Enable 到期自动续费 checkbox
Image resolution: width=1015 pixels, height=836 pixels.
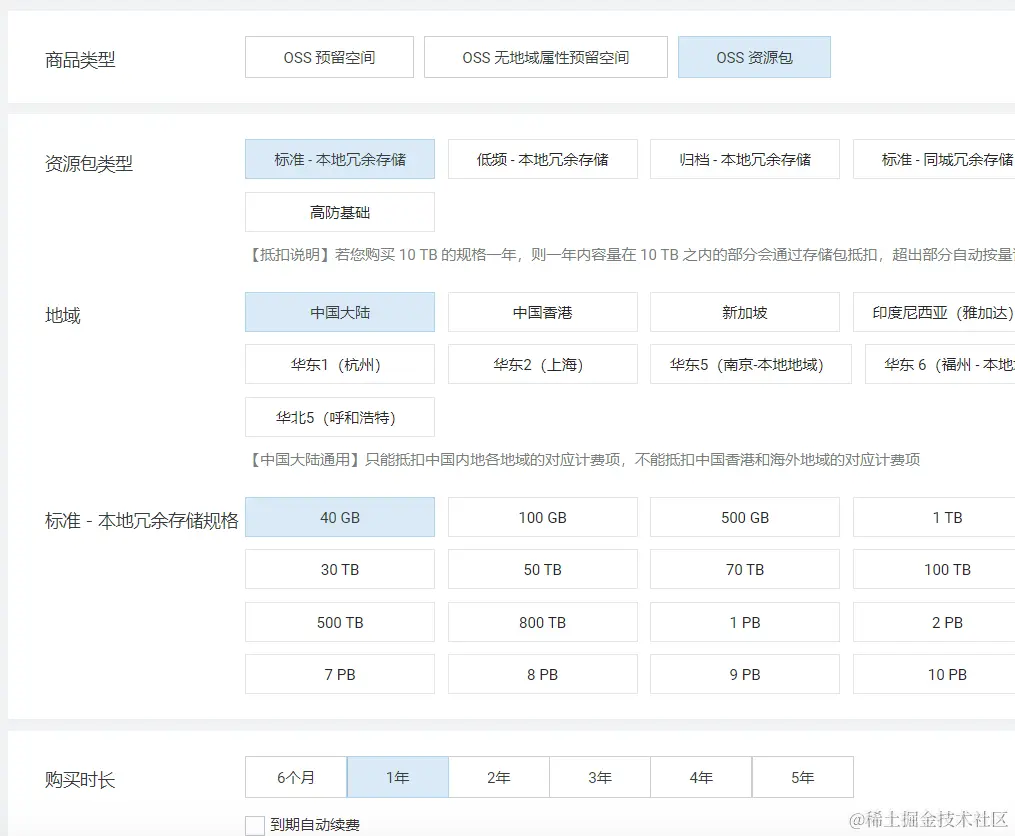(x=255, y=825)
